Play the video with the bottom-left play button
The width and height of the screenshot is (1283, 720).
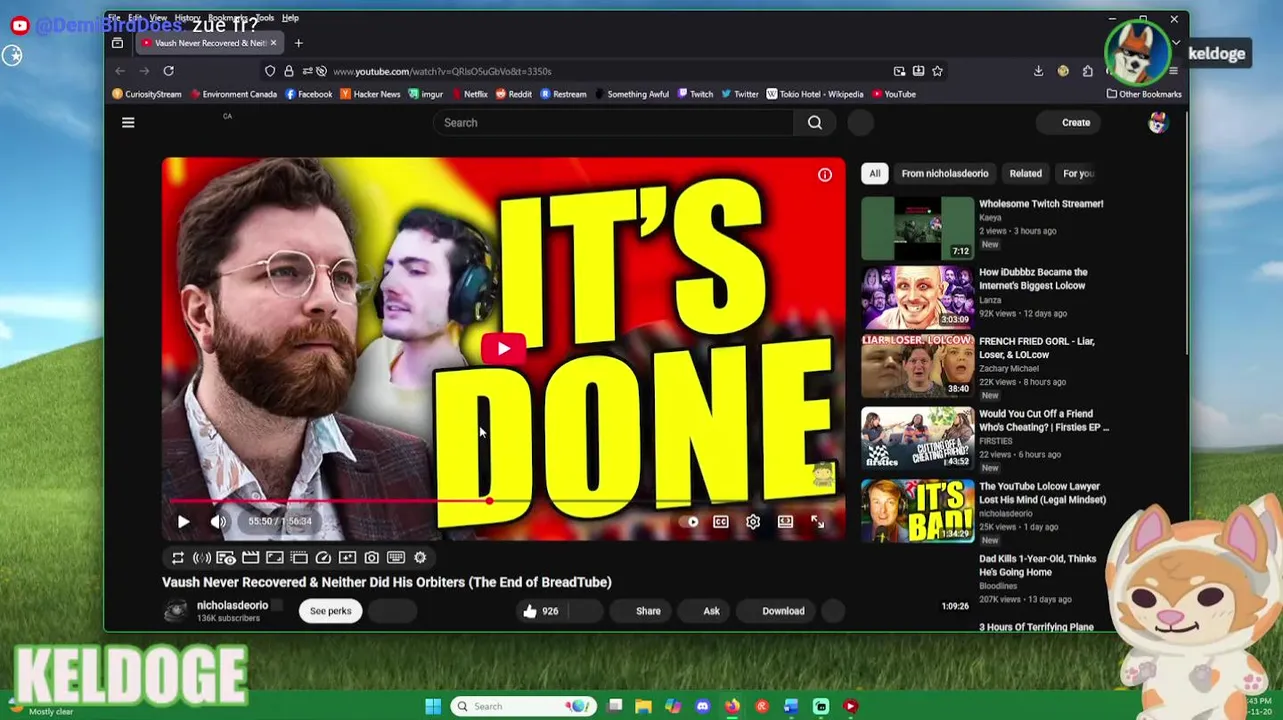[183, 522]
